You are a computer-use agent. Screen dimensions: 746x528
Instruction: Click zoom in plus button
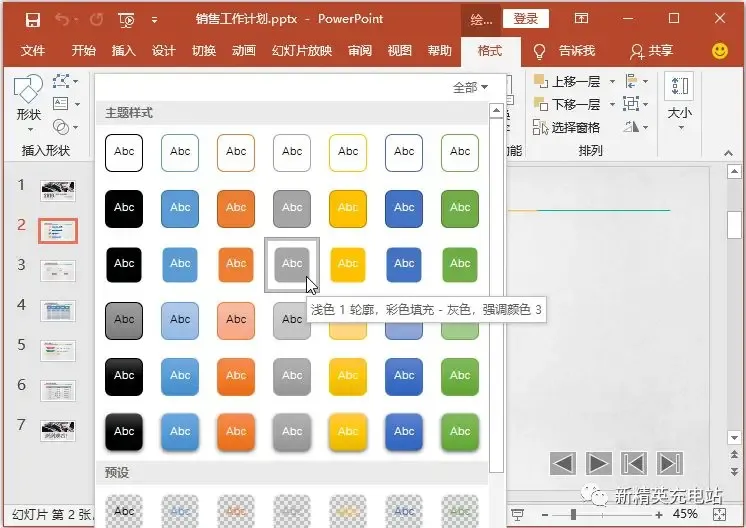pyautogui.click(x=659, y=515)
